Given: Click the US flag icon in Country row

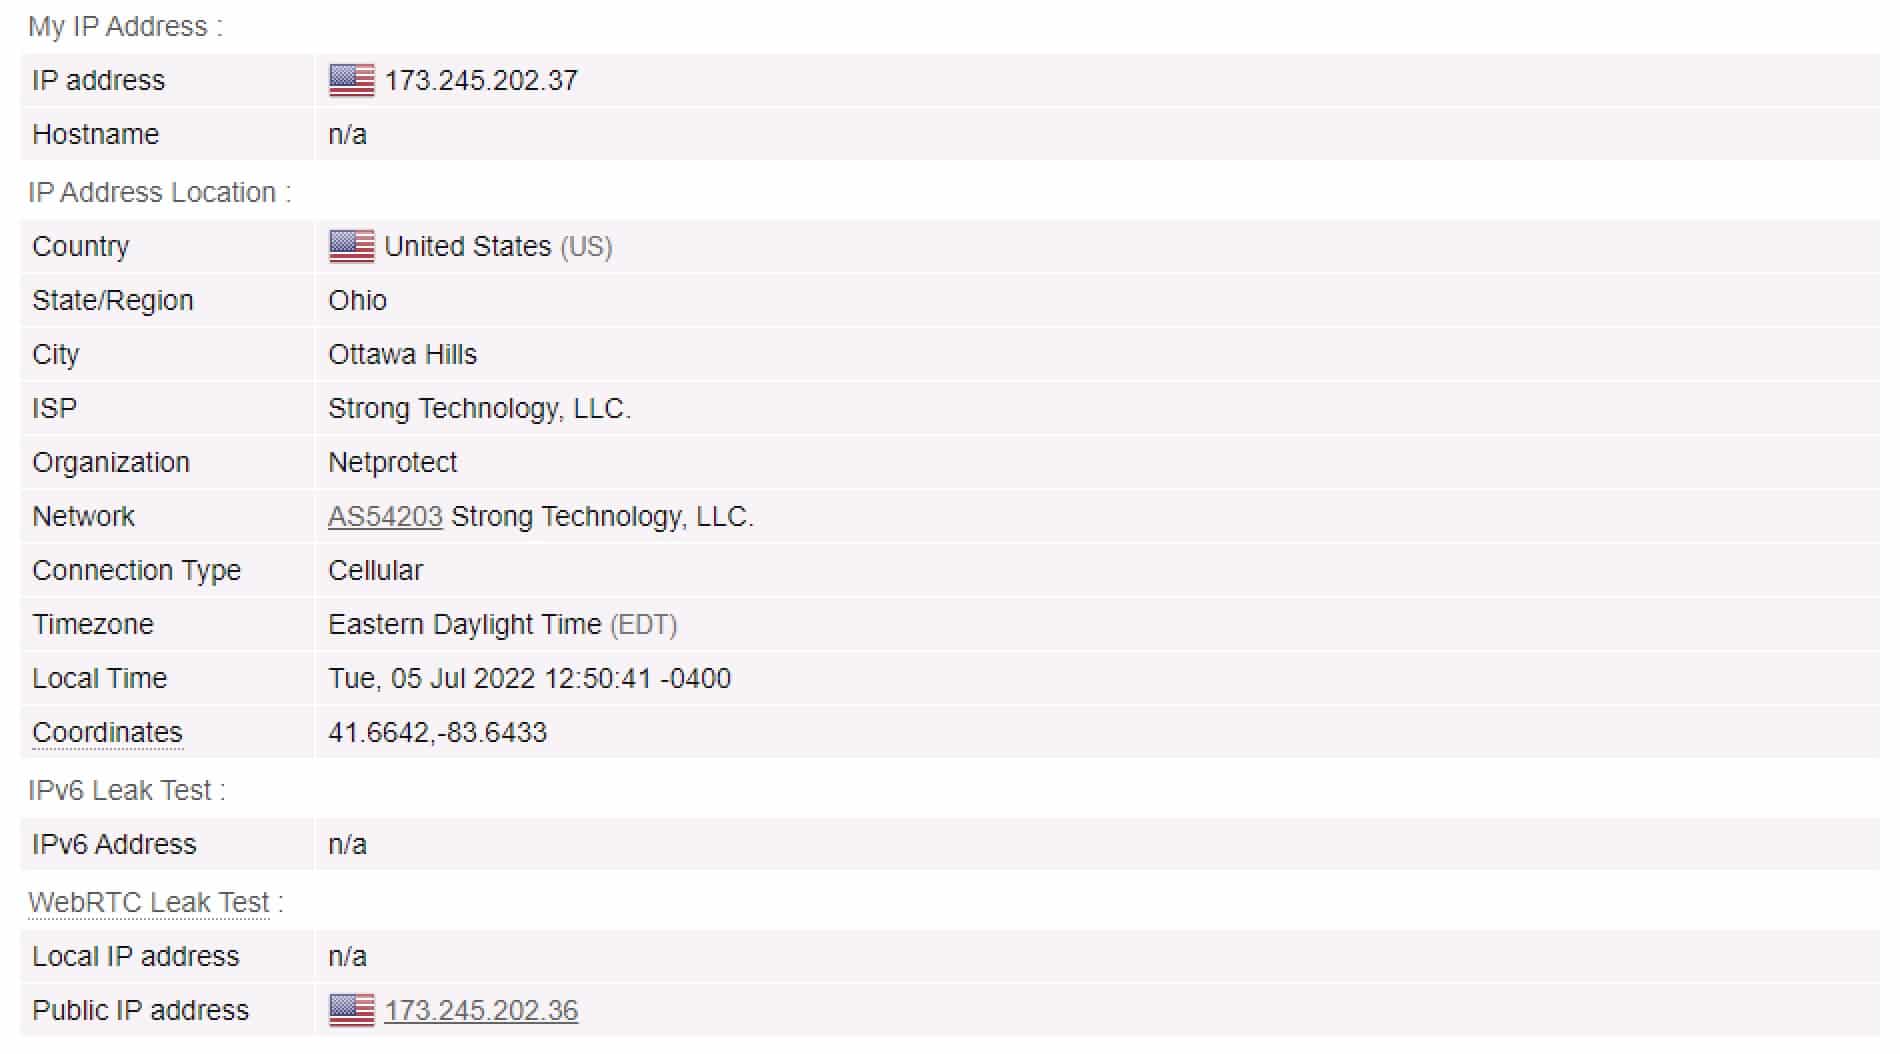Looking at the screenshot, I should (351, 246).
